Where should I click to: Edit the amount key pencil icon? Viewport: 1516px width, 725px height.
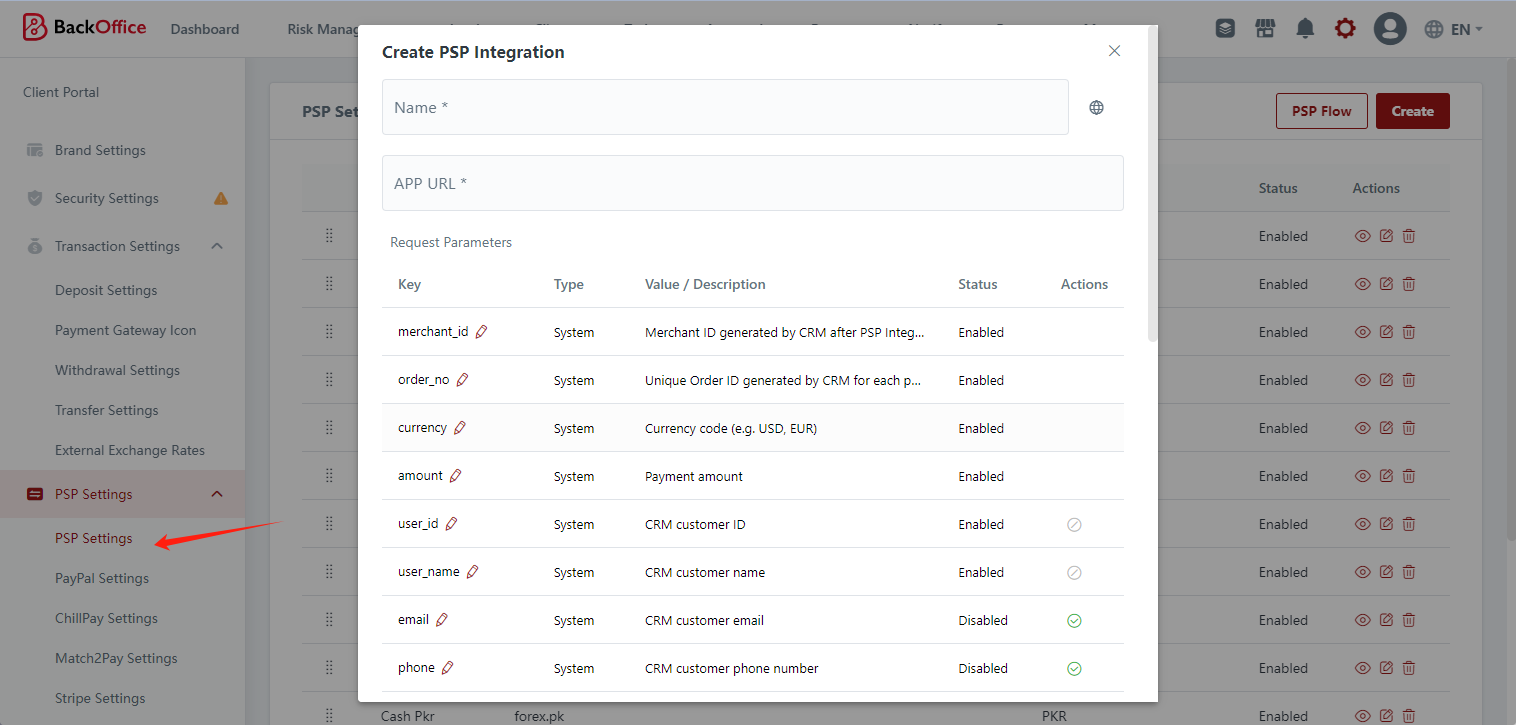455,476
